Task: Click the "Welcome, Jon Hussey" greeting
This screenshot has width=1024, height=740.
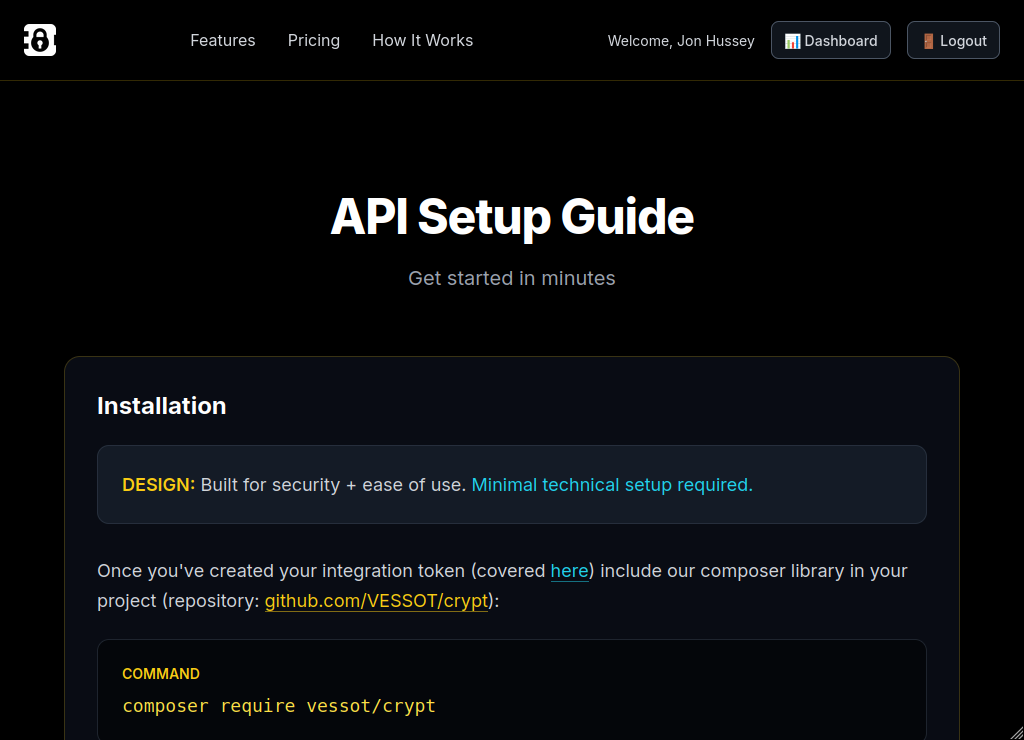Action: [681, 41]
